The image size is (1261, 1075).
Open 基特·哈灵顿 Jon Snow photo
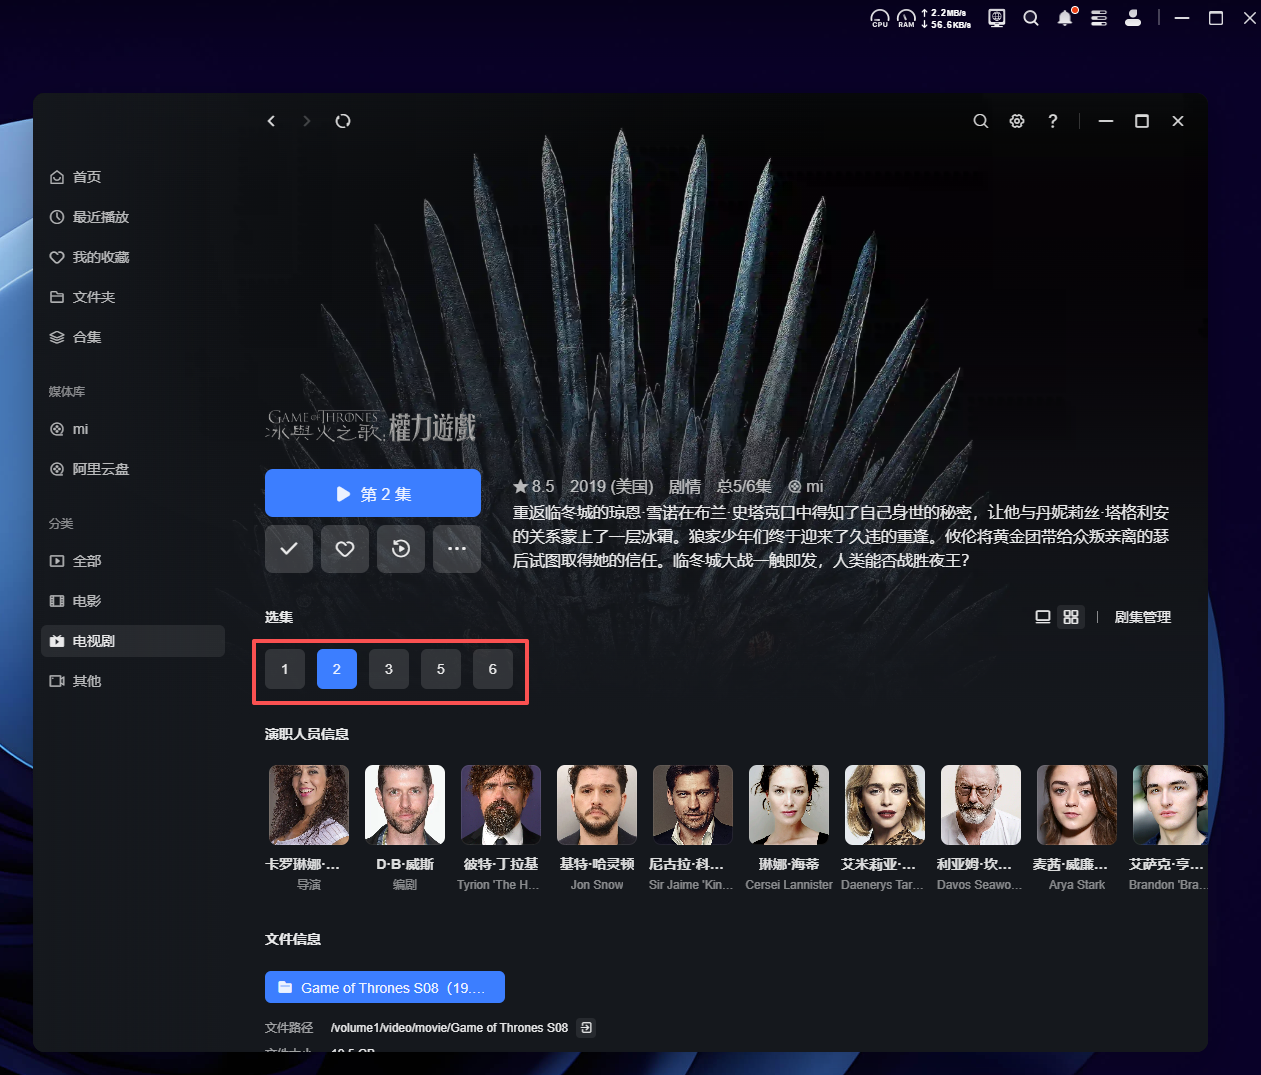tap(597, 805)
